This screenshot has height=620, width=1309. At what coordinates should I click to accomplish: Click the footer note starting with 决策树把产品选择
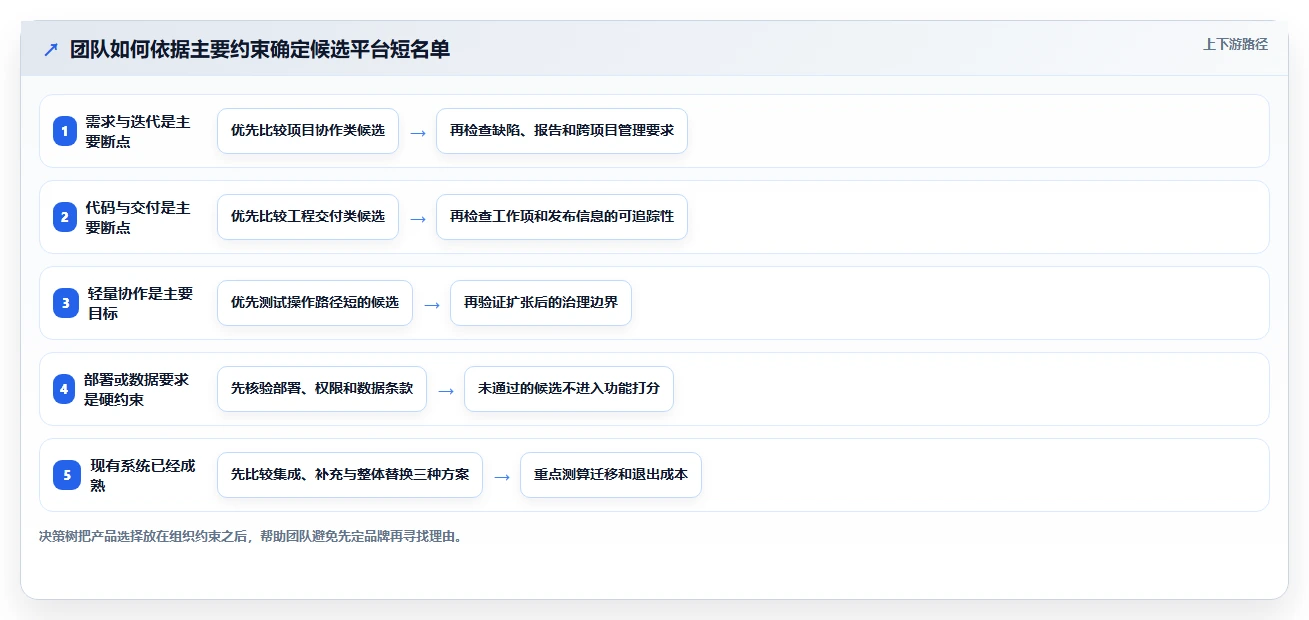[251, 536]
